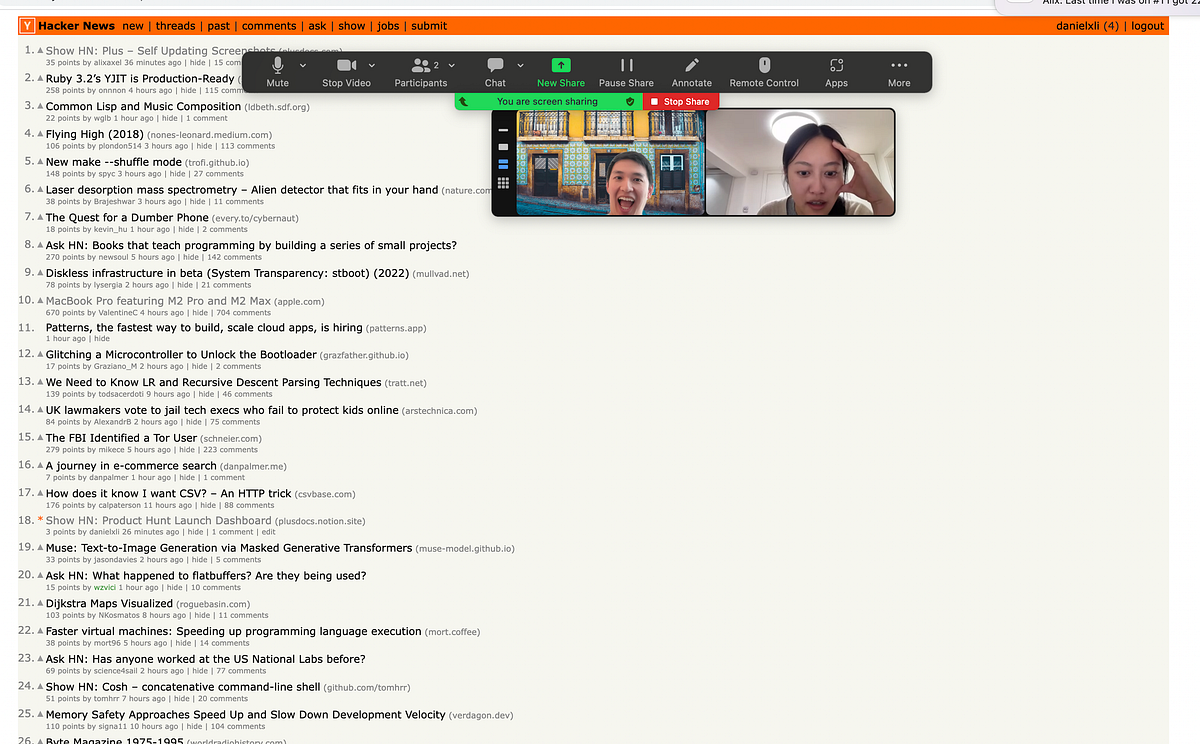
Task: Select the Annotate tool
Action: click(x=691, y=70)
